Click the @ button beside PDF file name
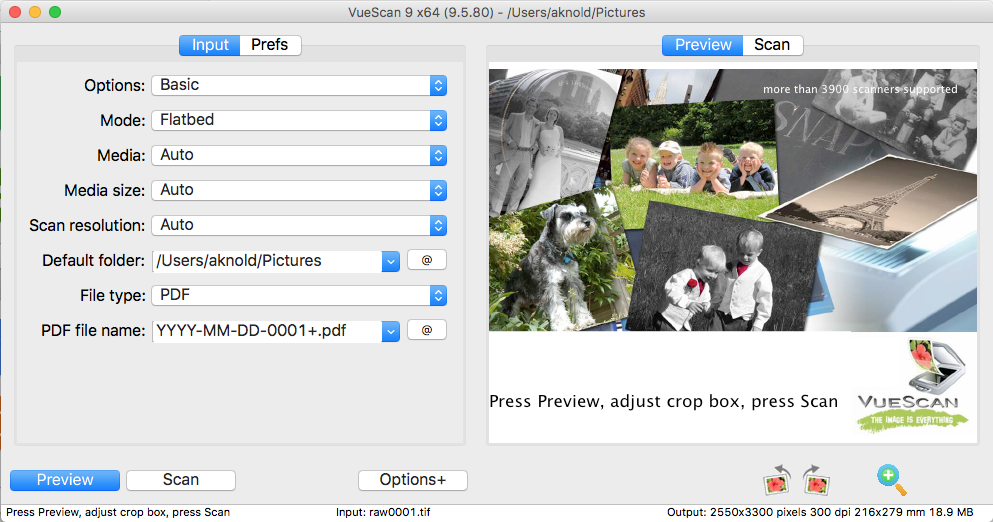993x522 pixels. coord(426,330)
